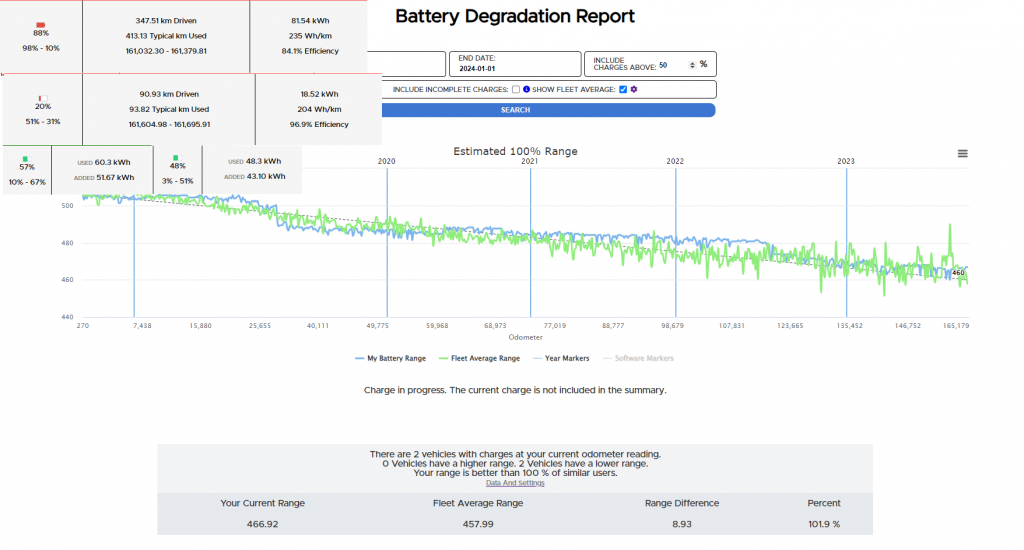Open fleet average settings gear icon
1024x550 pixels.
[634, 90]
